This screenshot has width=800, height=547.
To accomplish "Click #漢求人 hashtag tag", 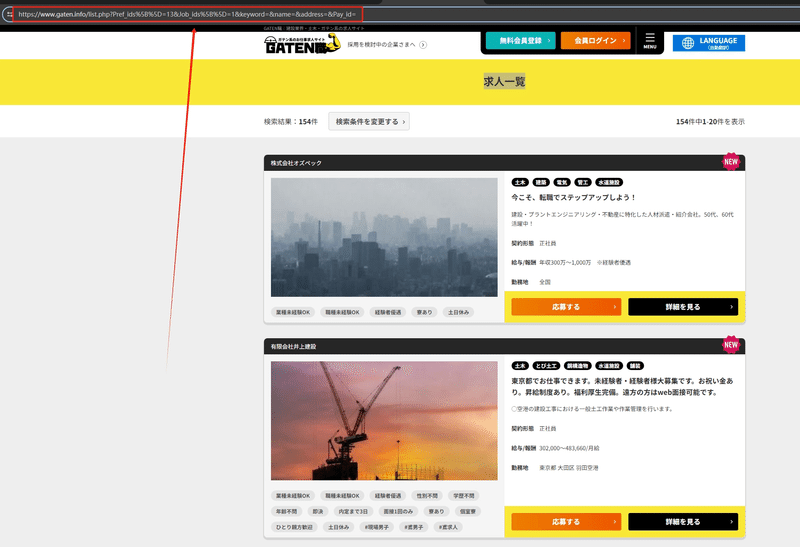I will (x=448, y=527).
